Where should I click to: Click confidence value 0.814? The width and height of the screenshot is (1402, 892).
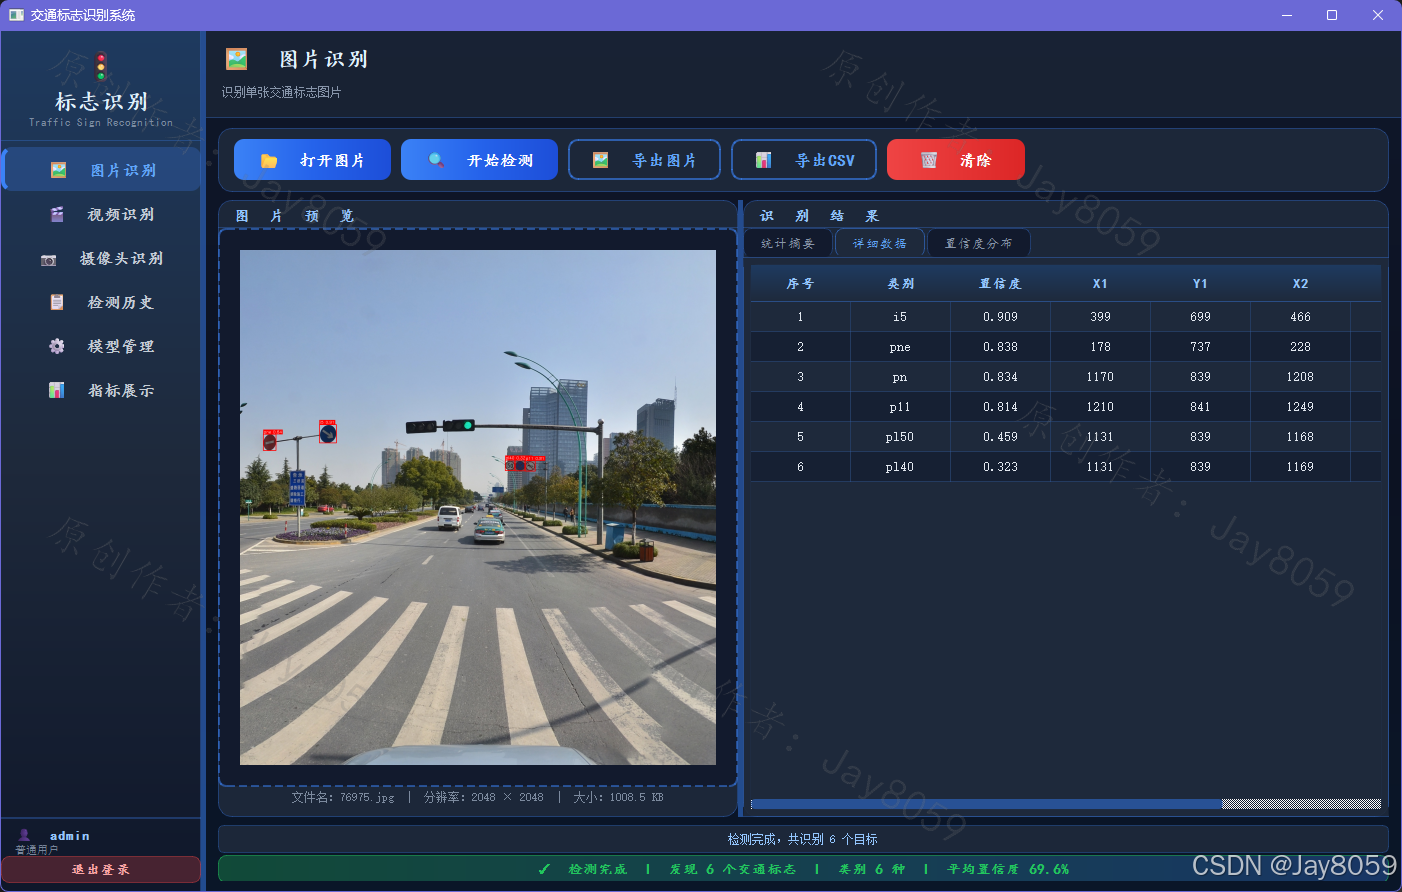click(1000, 407)
